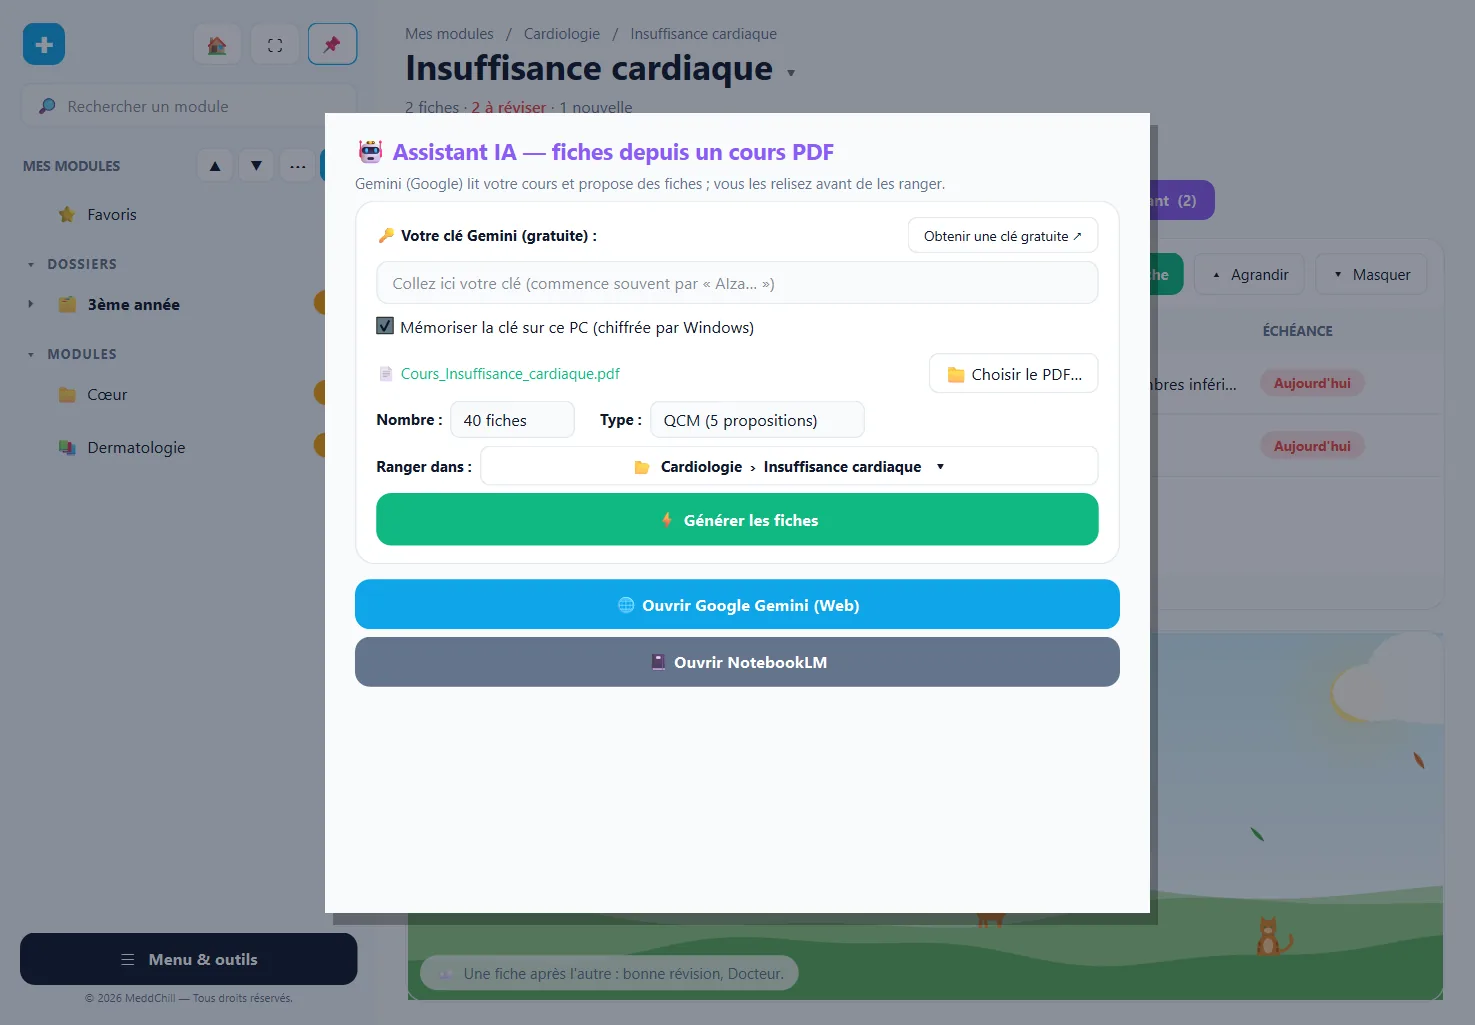The image size is (1475, 1025).
Task: Click the Cours_Insuffisance_cardiaque.pdf file name
Action: point(510,374)
